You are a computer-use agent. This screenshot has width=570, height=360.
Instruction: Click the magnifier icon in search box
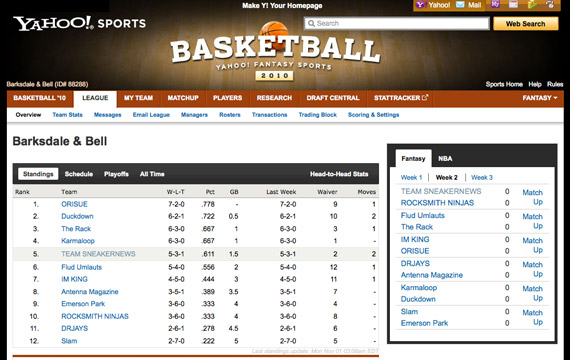tap(311, 23)
